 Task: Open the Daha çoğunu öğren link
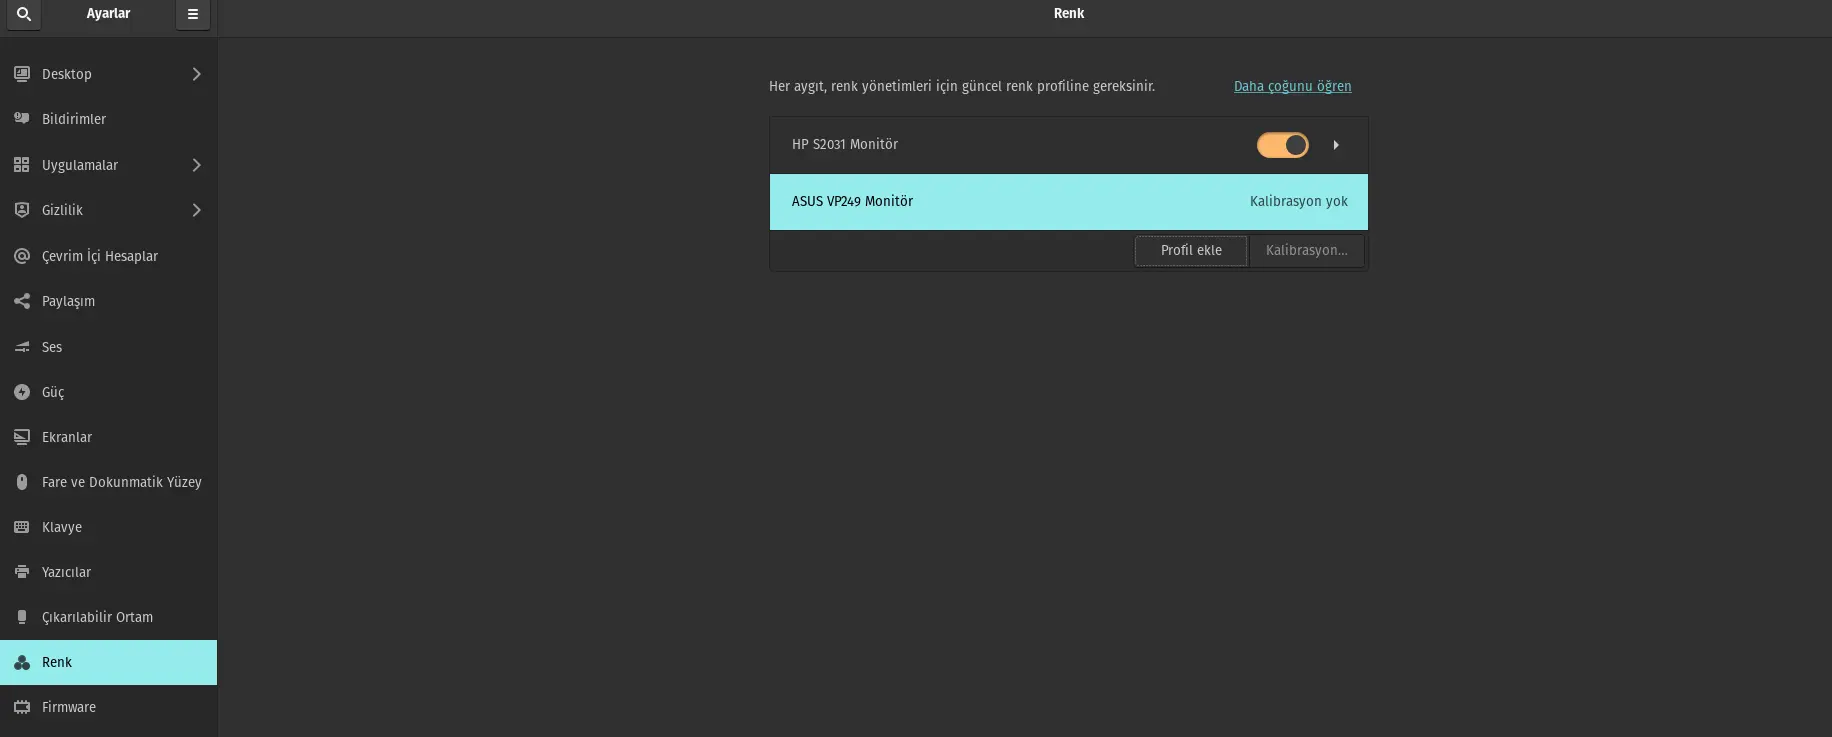[1292, 86]
